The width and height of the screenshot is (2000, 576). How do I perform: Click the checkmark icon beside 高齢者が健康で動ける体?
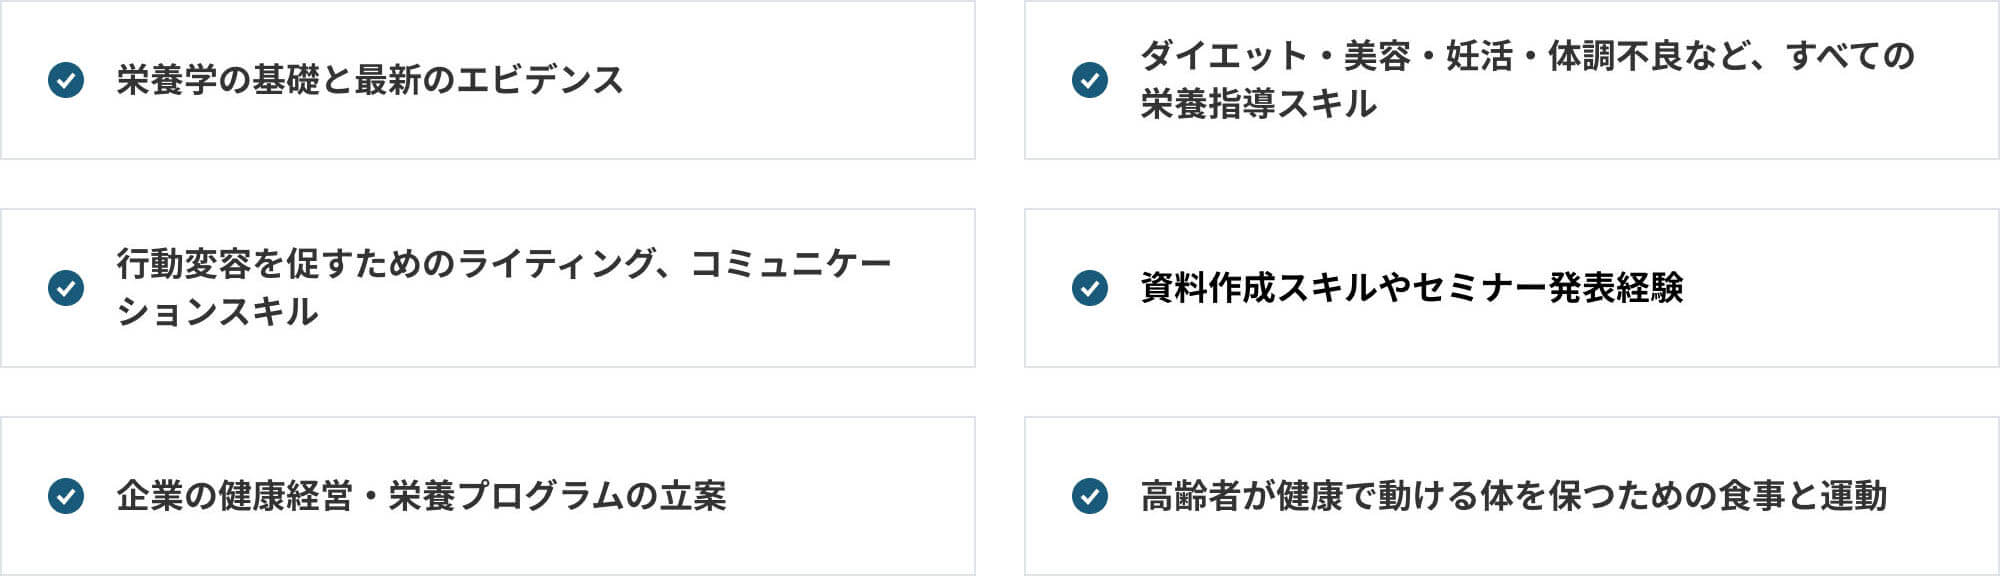click(1090, 496)
